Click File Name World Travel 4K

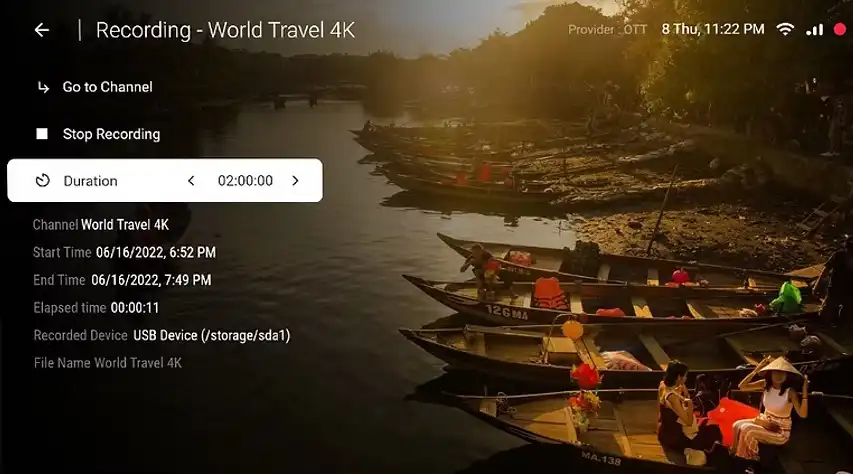point(108,363)
